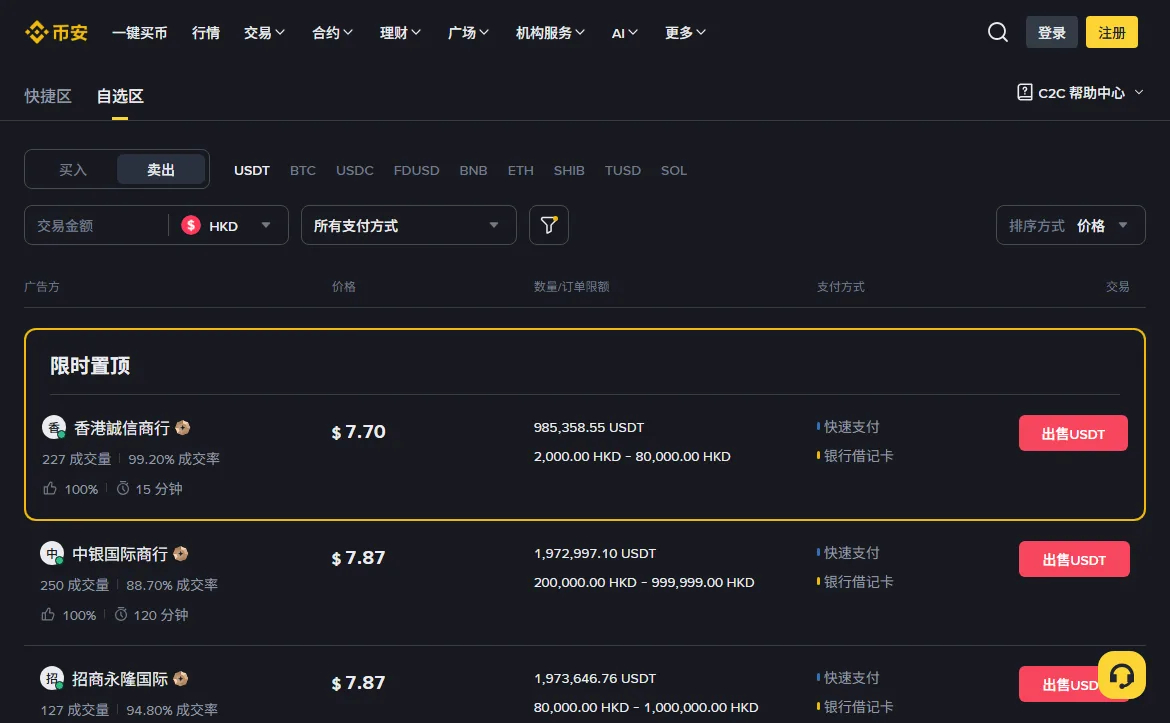The width and height of the screenshot is (1170, 723).
Task: Click the Binance 币安 logo
Action: click(56, 32)
